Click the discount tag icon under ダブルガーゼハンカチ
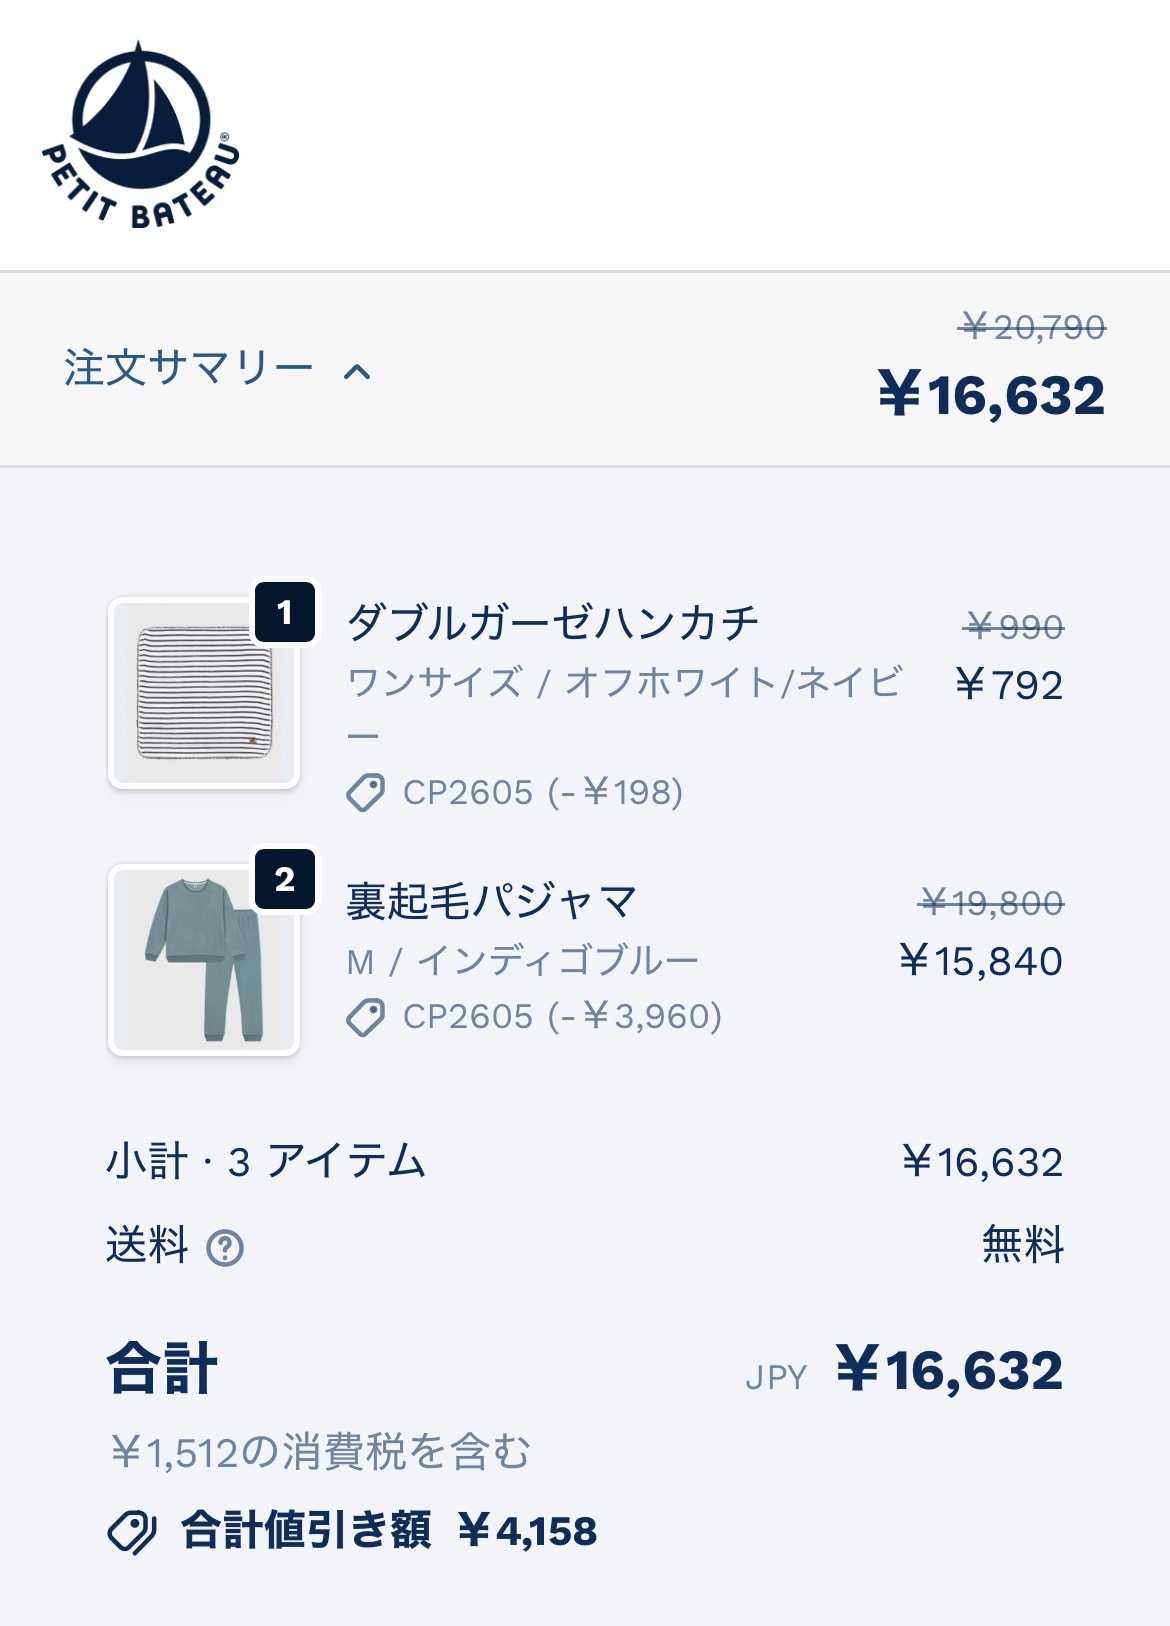The image size is (1170, 1626). 365,793
